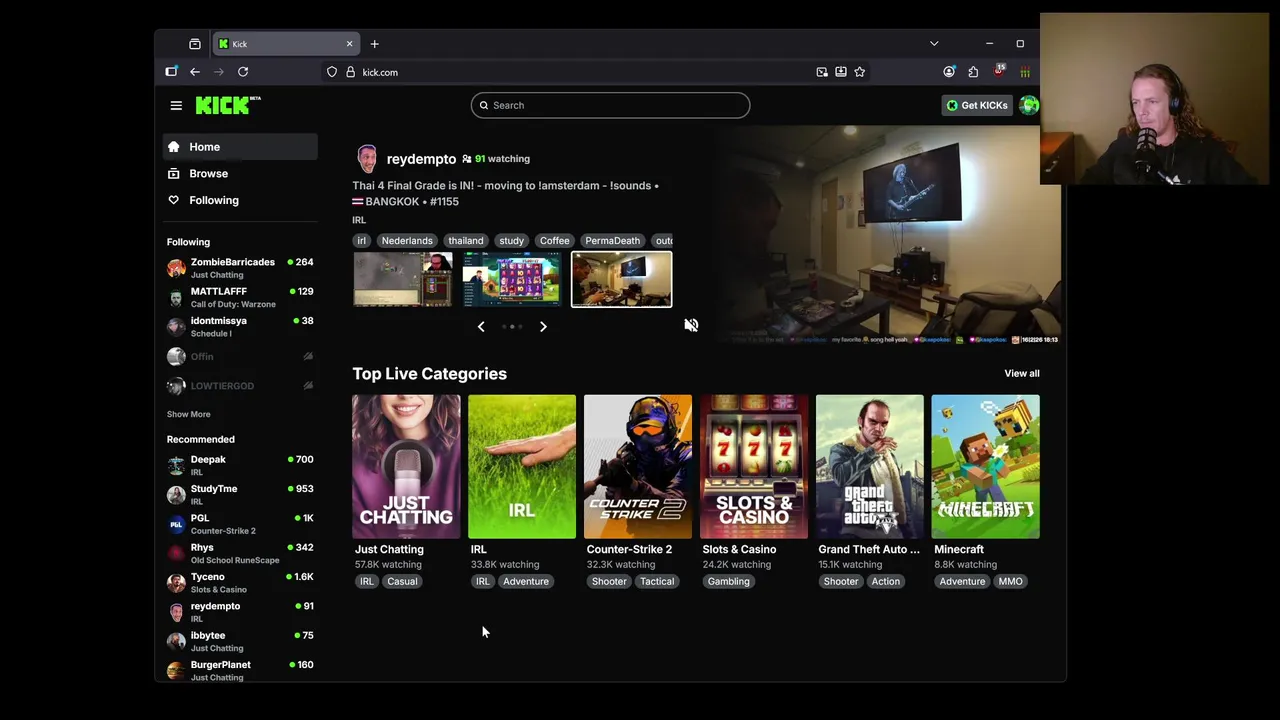Select the Coffee tag
This screenshot has height=720, width=1280.
coord(554,241)
